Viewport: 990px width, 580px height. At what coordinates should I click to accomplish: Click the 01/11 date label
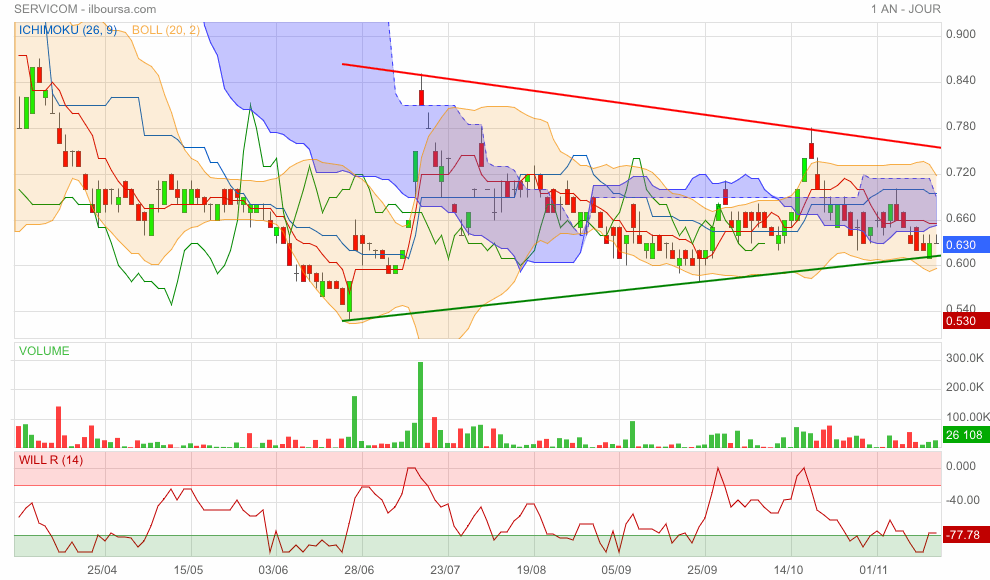pyautogui.click(x=874, y=570)
